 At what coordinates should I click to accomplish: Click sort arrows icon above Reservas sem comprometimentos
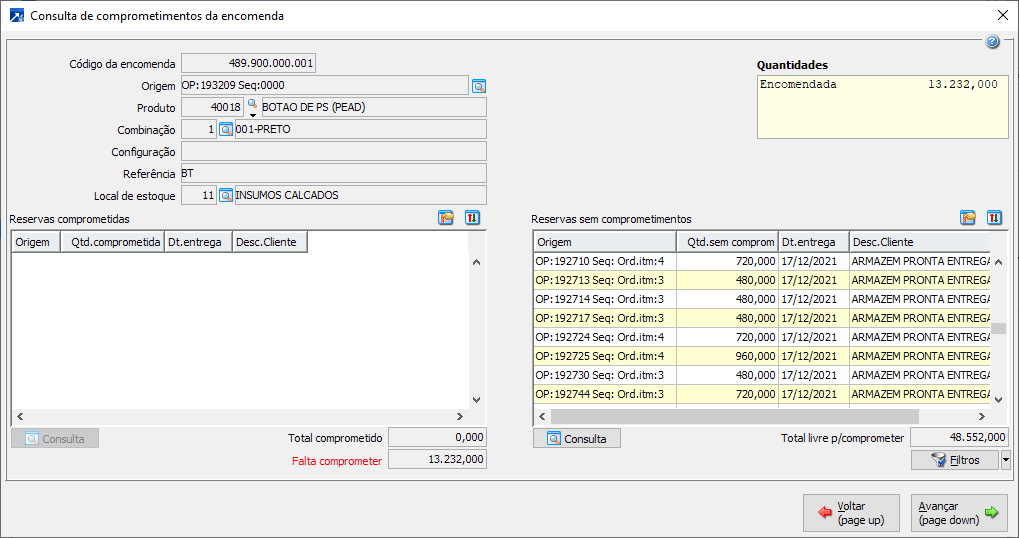tap(994, 218)
